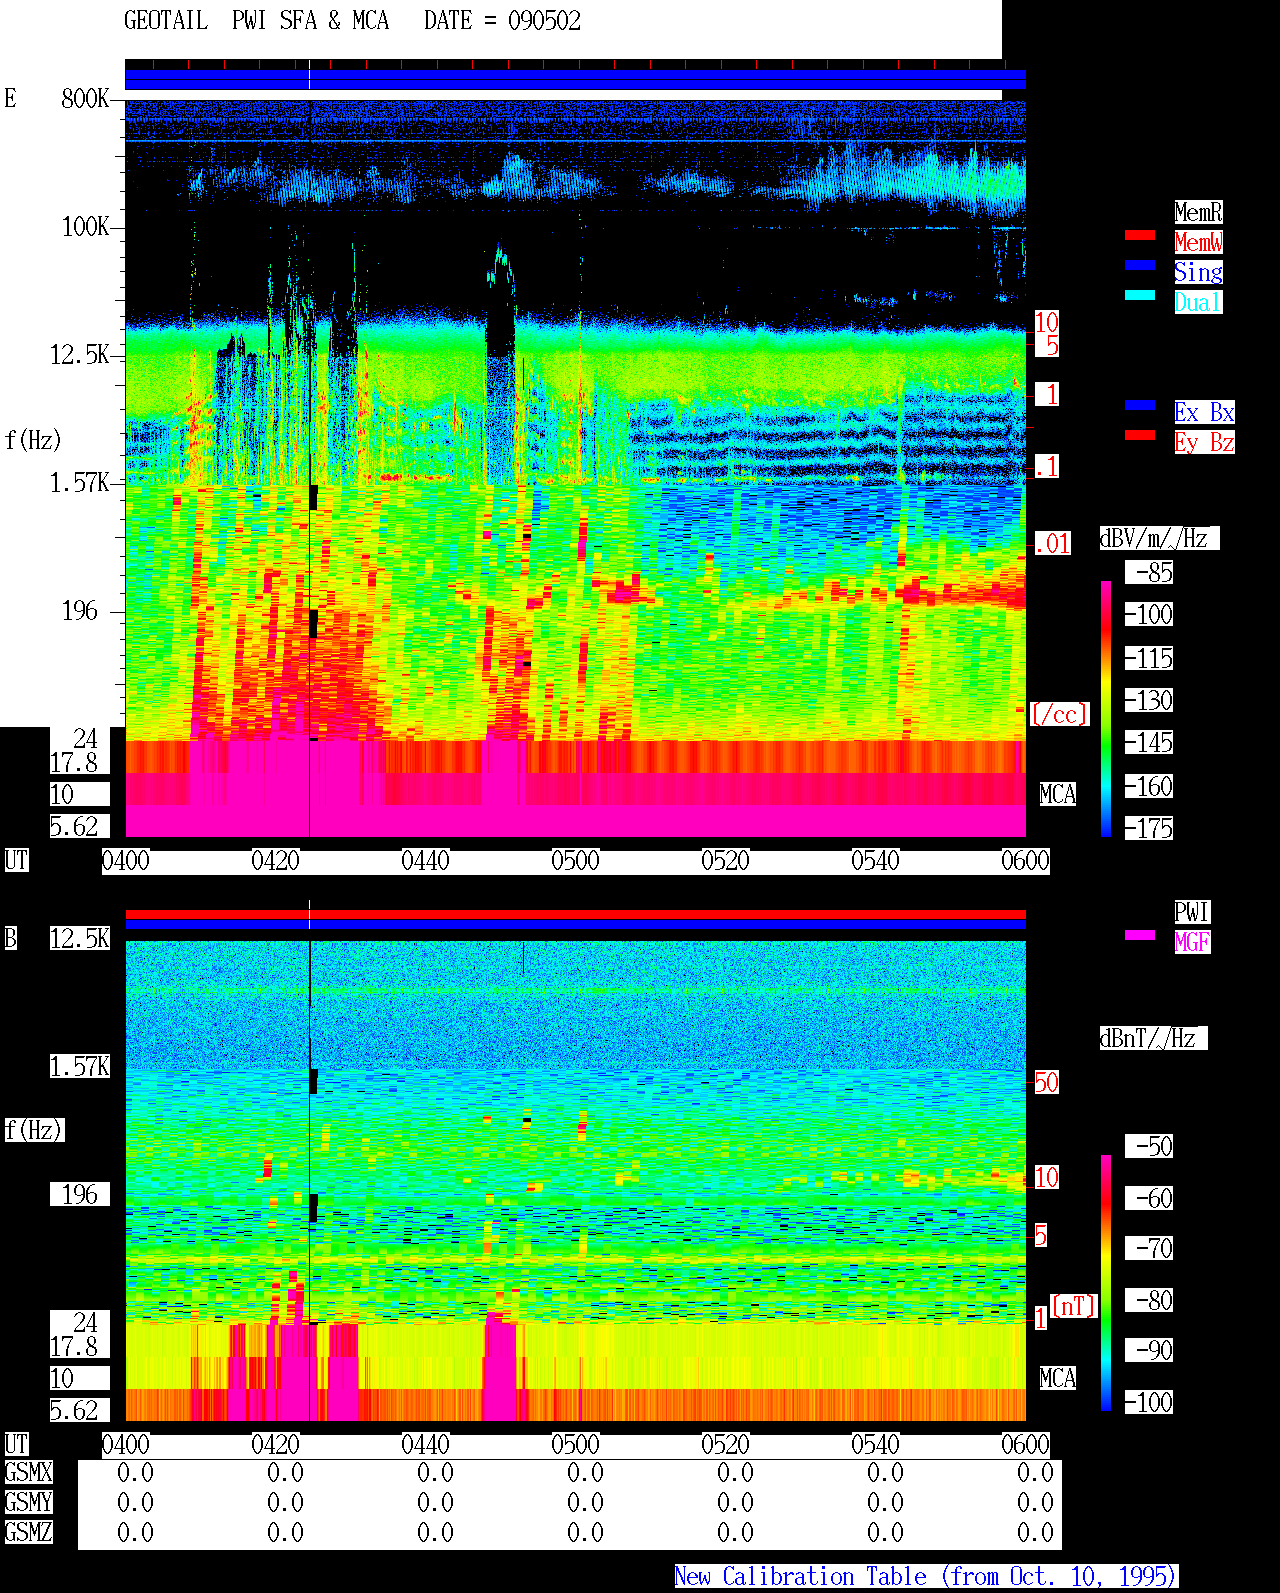Click the 0600 UT tick under E panel
1280x1593 pixels.
pos(1026,860)
